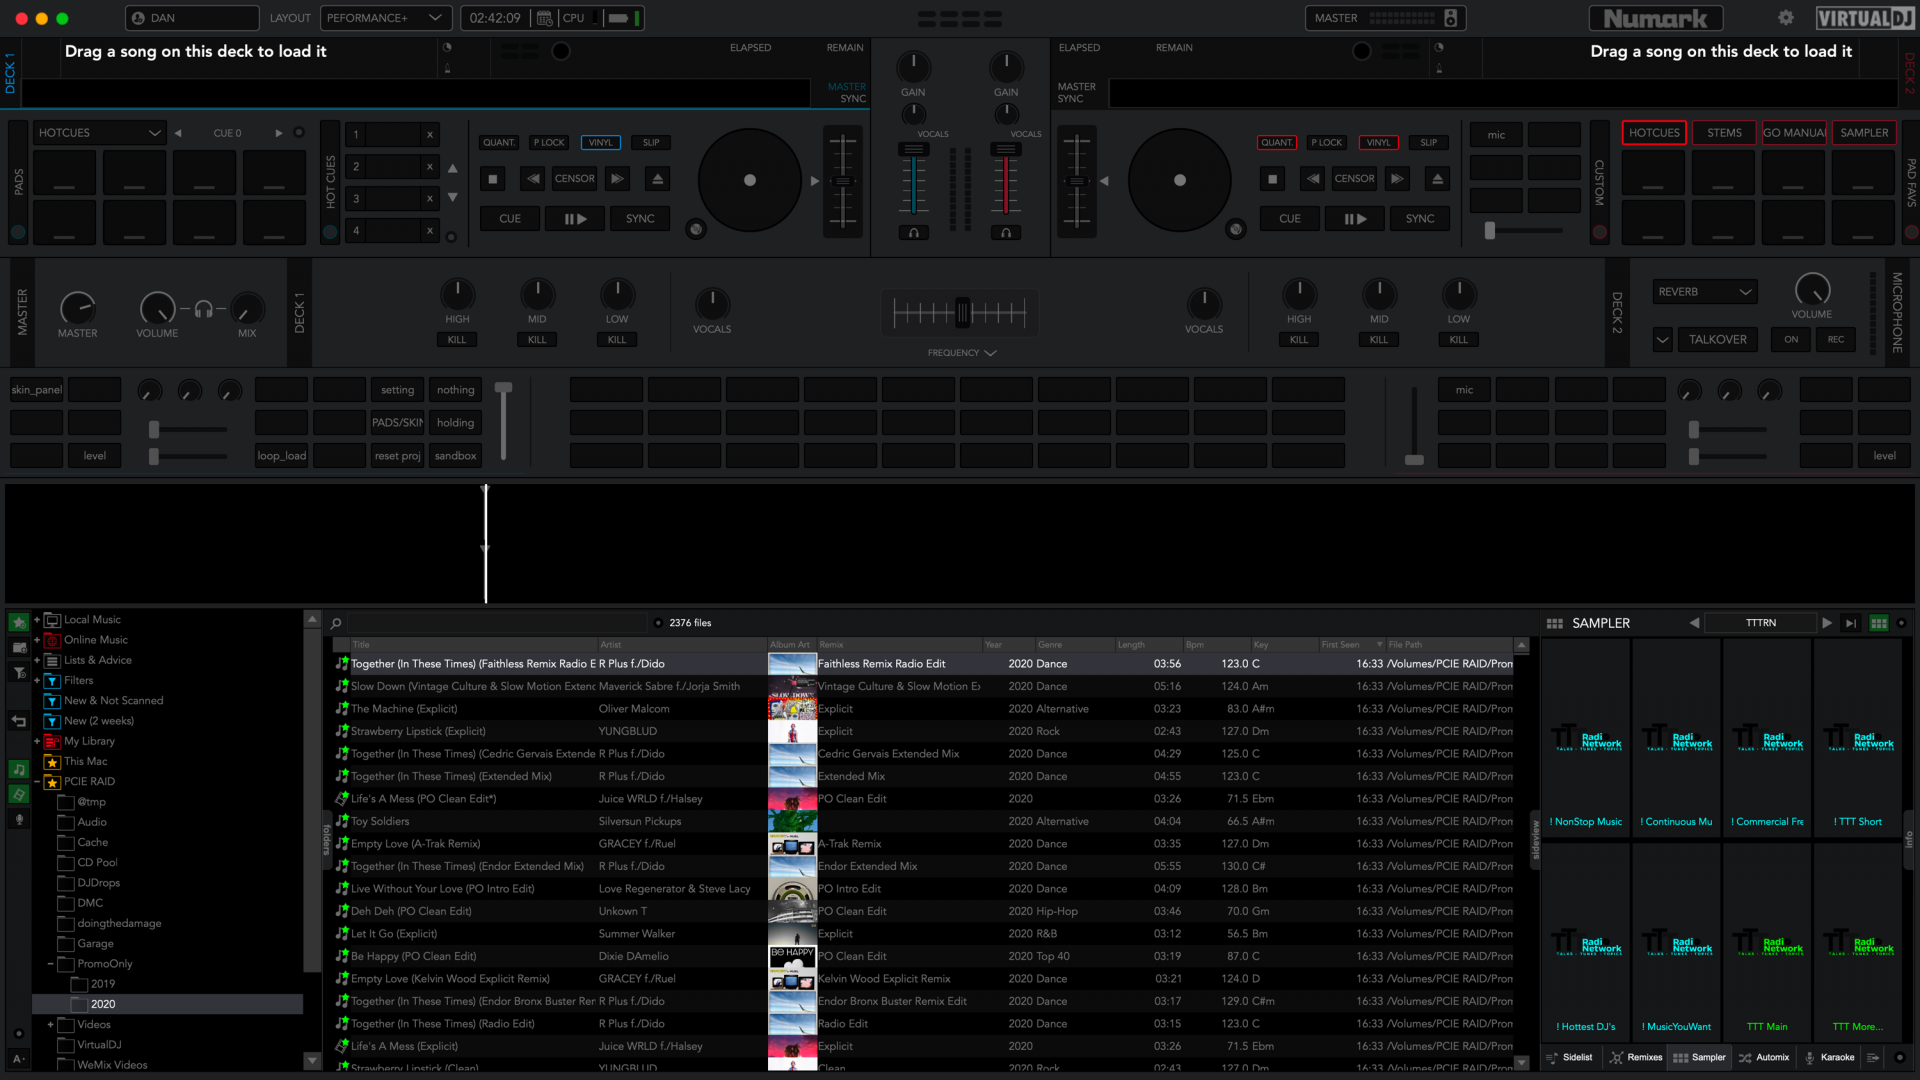Switch to the Remixes tab
Viewport: 1920px width, 1080px height.
pyautogui.click(x=1636, y=1058)
